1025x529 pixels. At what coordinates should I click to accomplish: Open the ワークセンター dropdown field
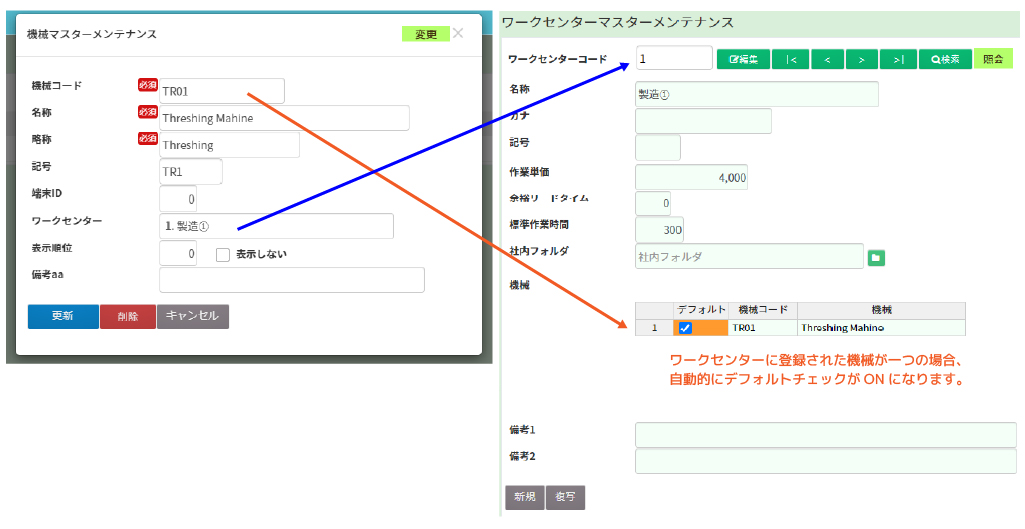pos(276,226)
